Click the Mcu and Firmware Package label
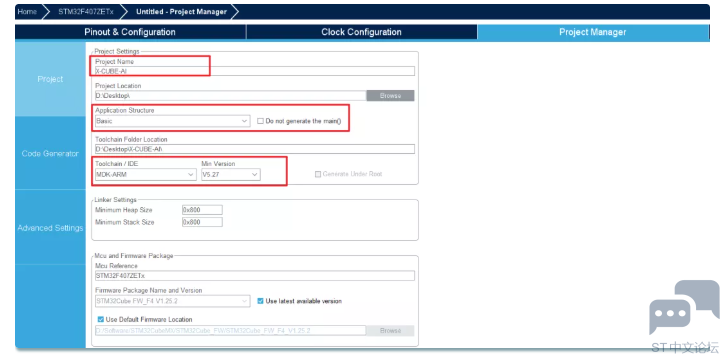Screen dimensions: 728x363 click(134, 256)
